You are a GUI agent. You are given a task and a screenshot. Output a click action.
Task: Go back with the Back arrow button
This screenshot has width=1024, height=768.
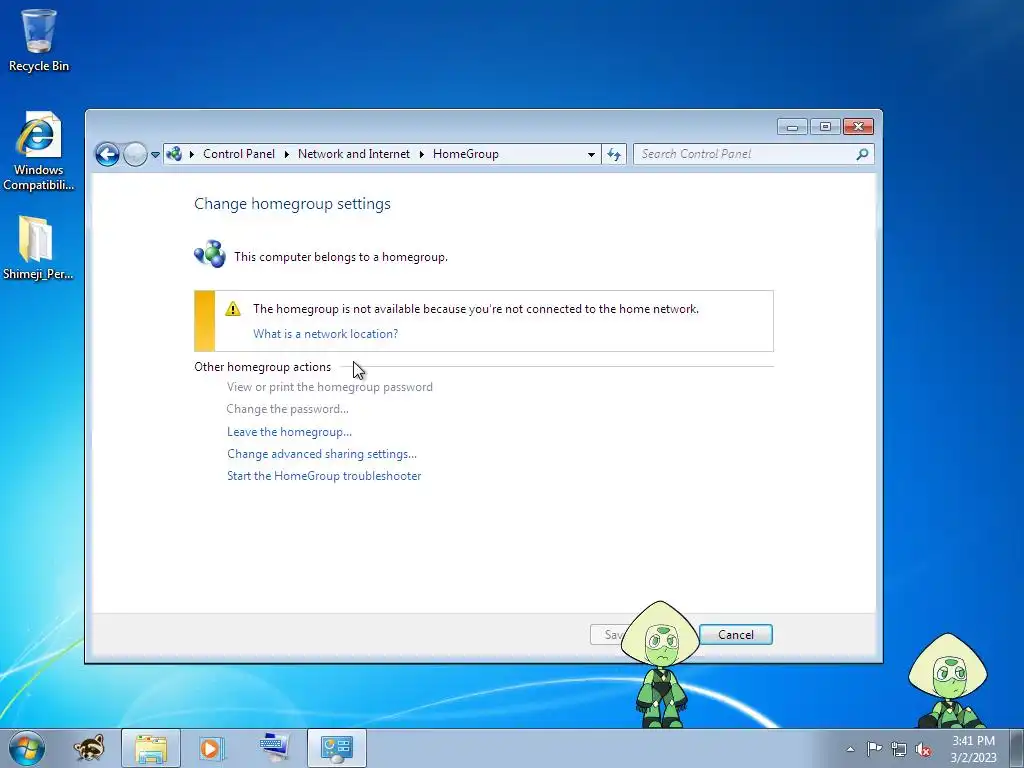click(107, 155)
